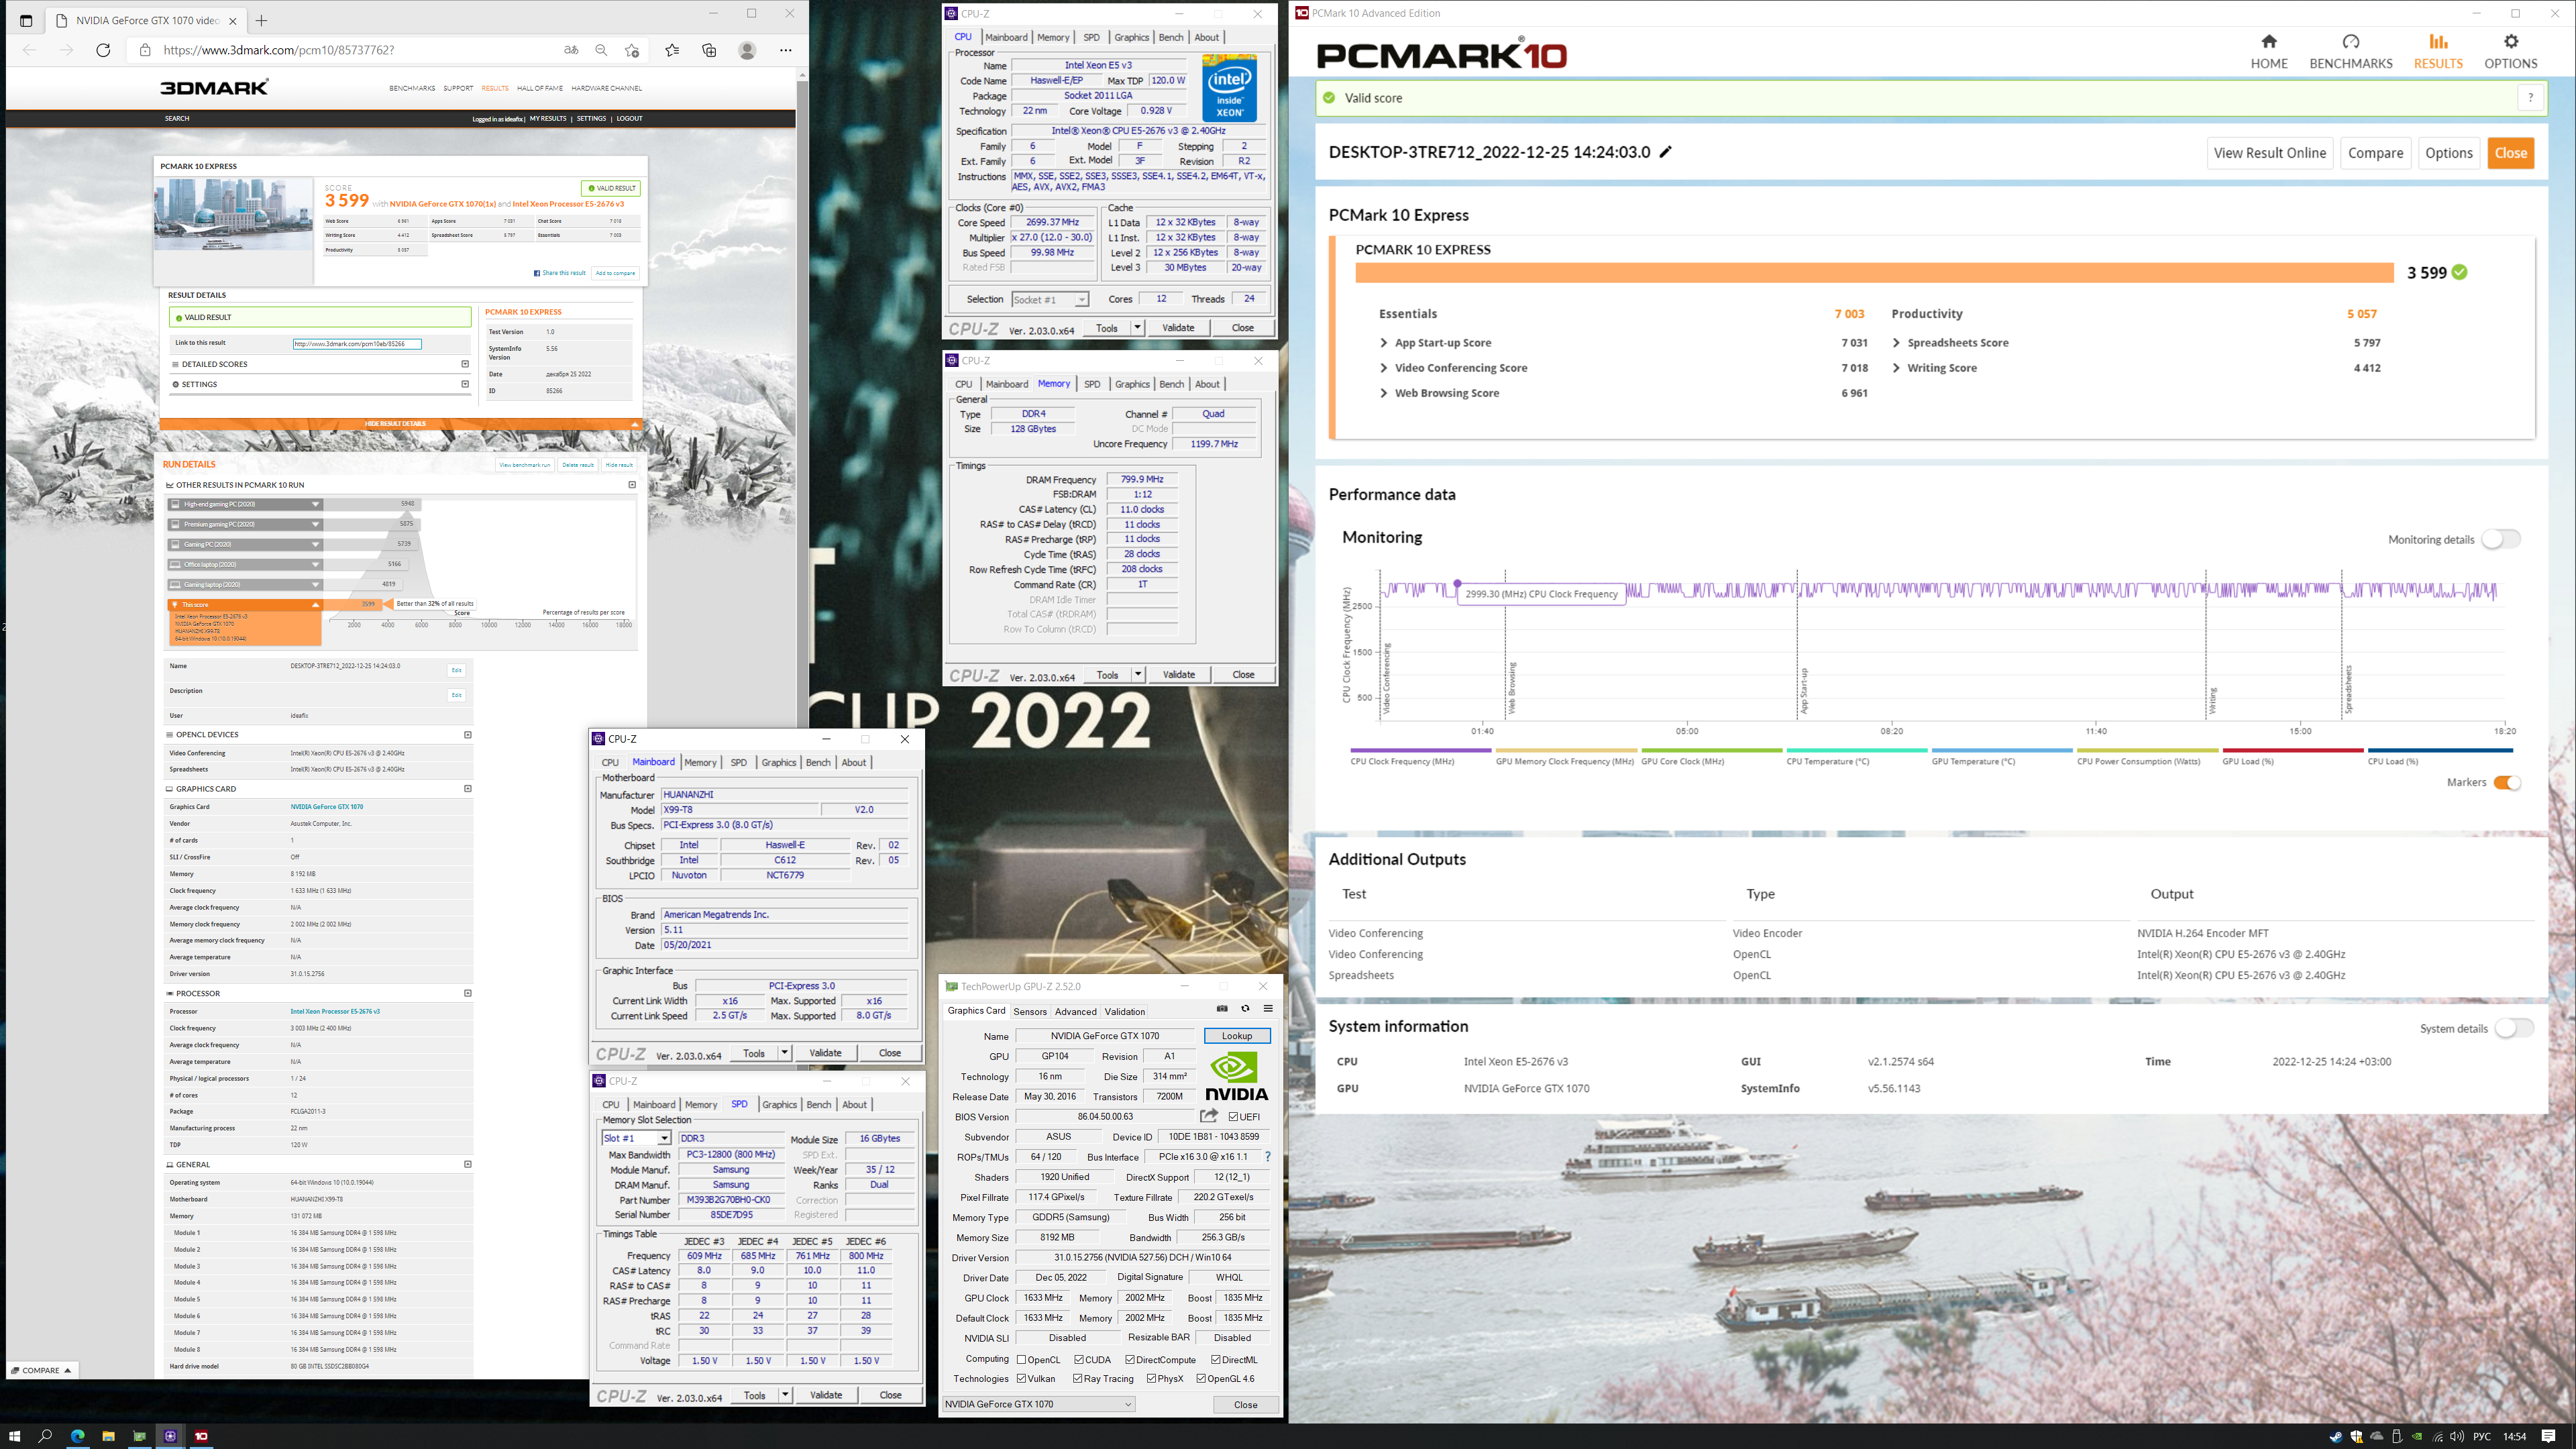Click Shanghai skyline thumbnail on 3DMark page

point(233,215)
